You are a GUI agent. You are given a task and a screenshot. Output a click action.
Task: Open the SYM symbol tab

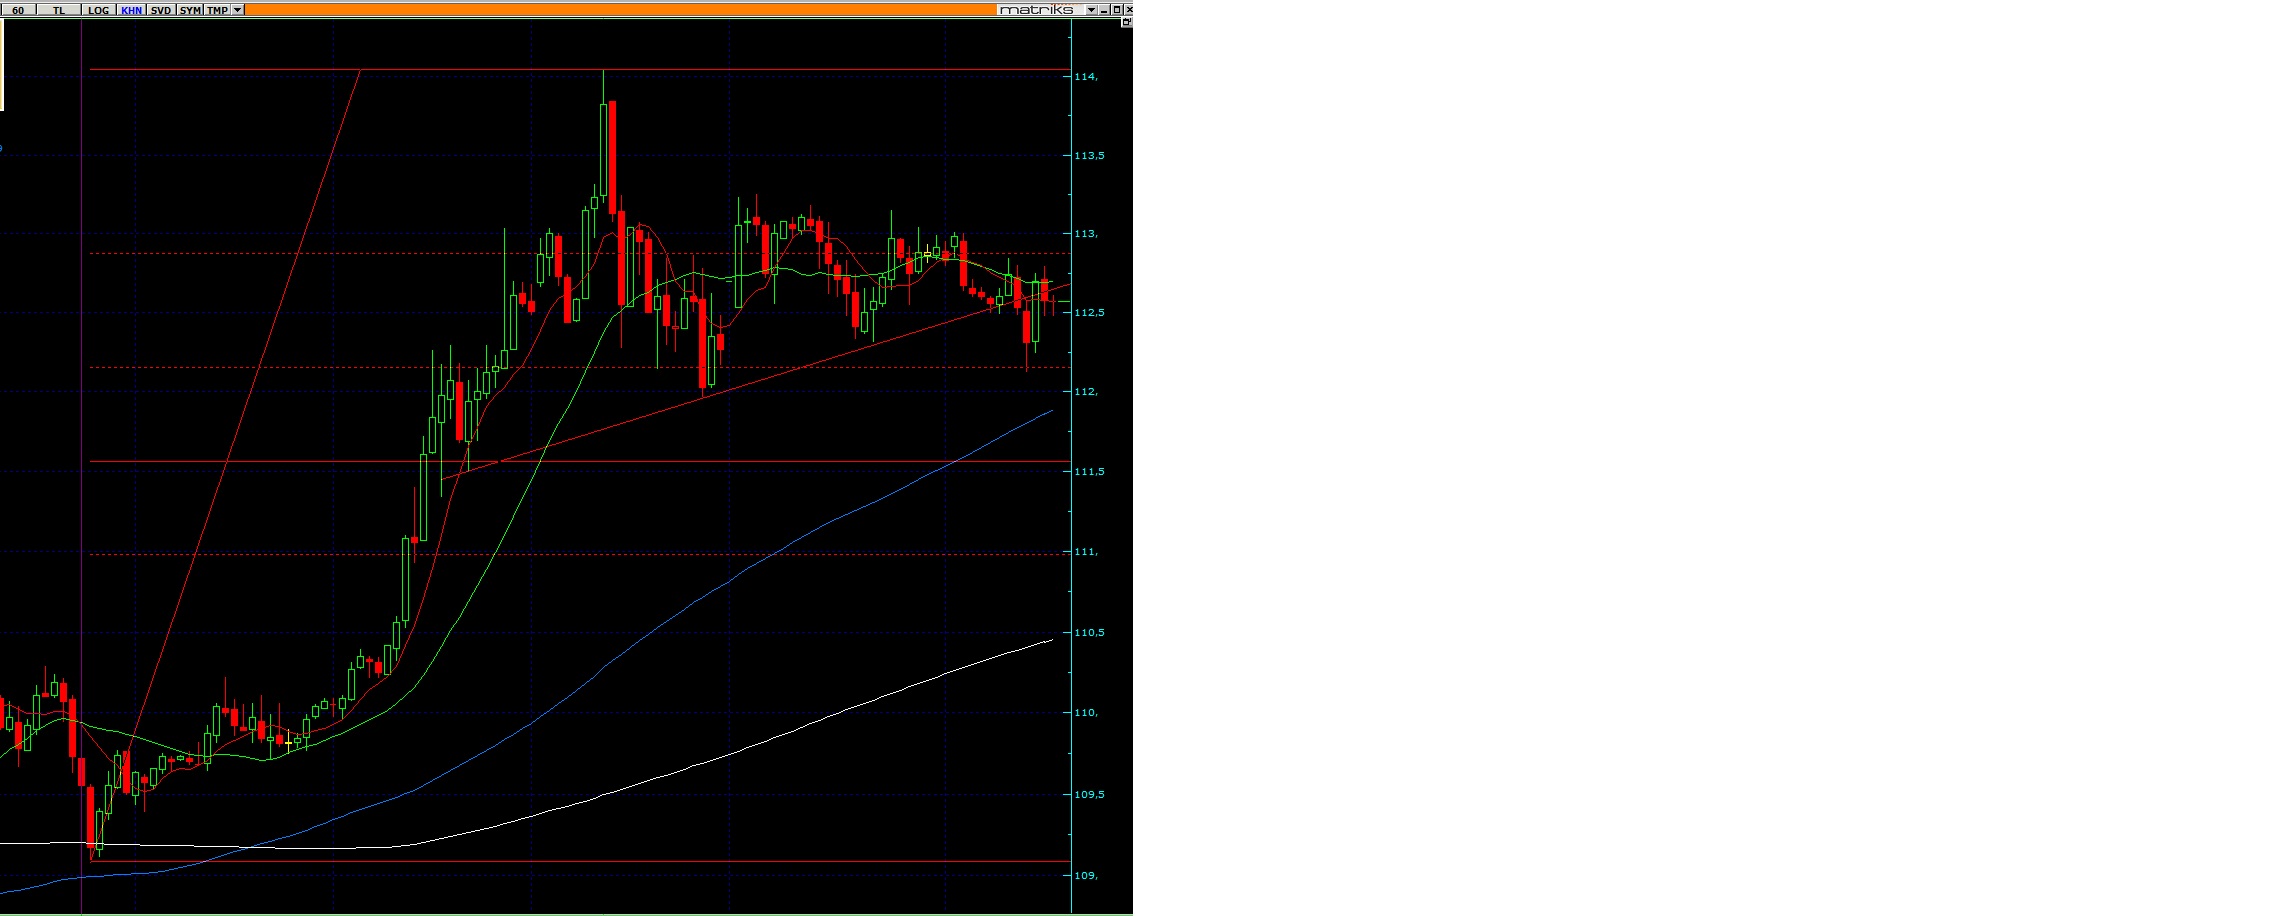[190, 10]
